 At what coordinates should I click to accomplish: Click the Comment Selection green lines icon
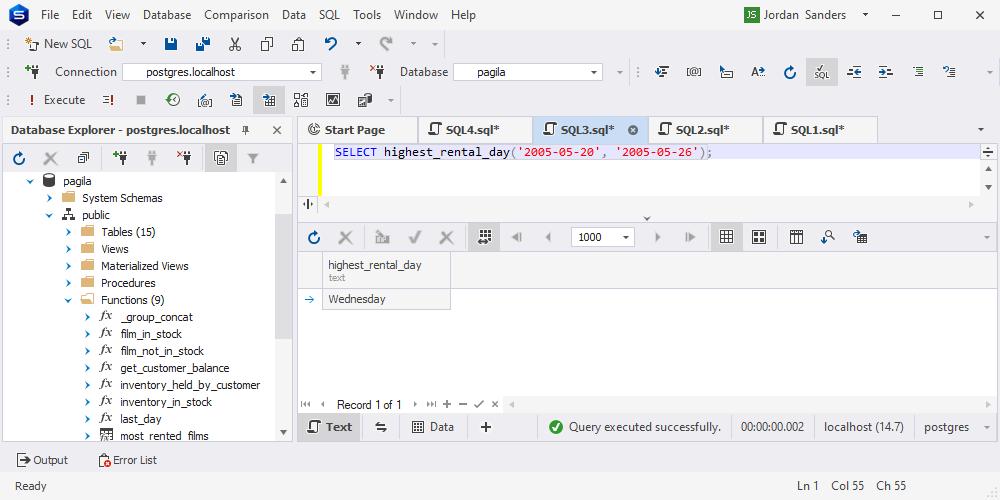918,72
